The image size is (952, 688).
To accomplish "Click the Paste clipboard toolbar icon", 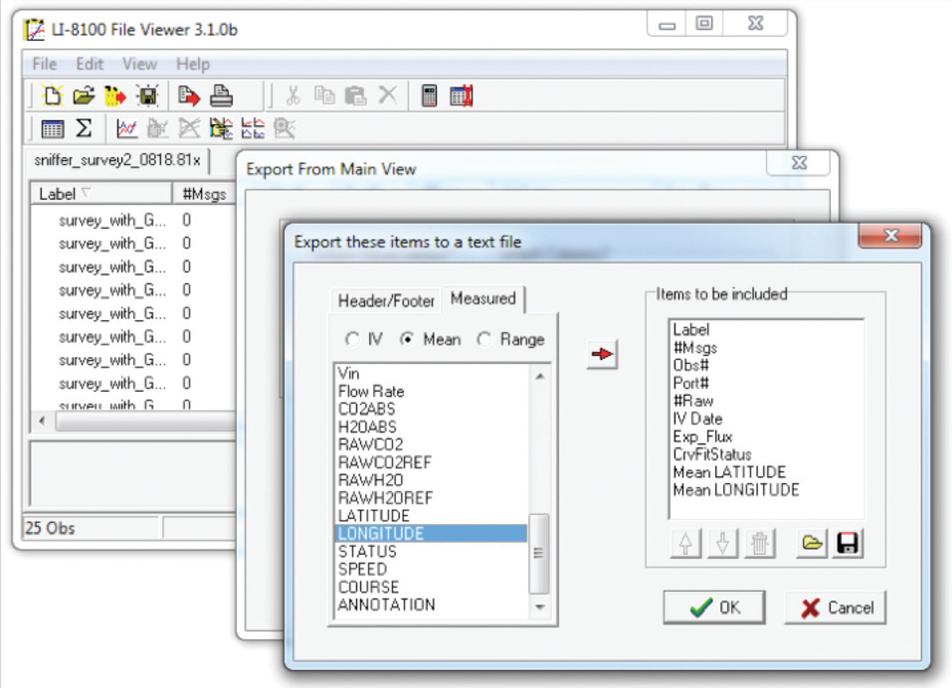I will click(x=355, y=95).
